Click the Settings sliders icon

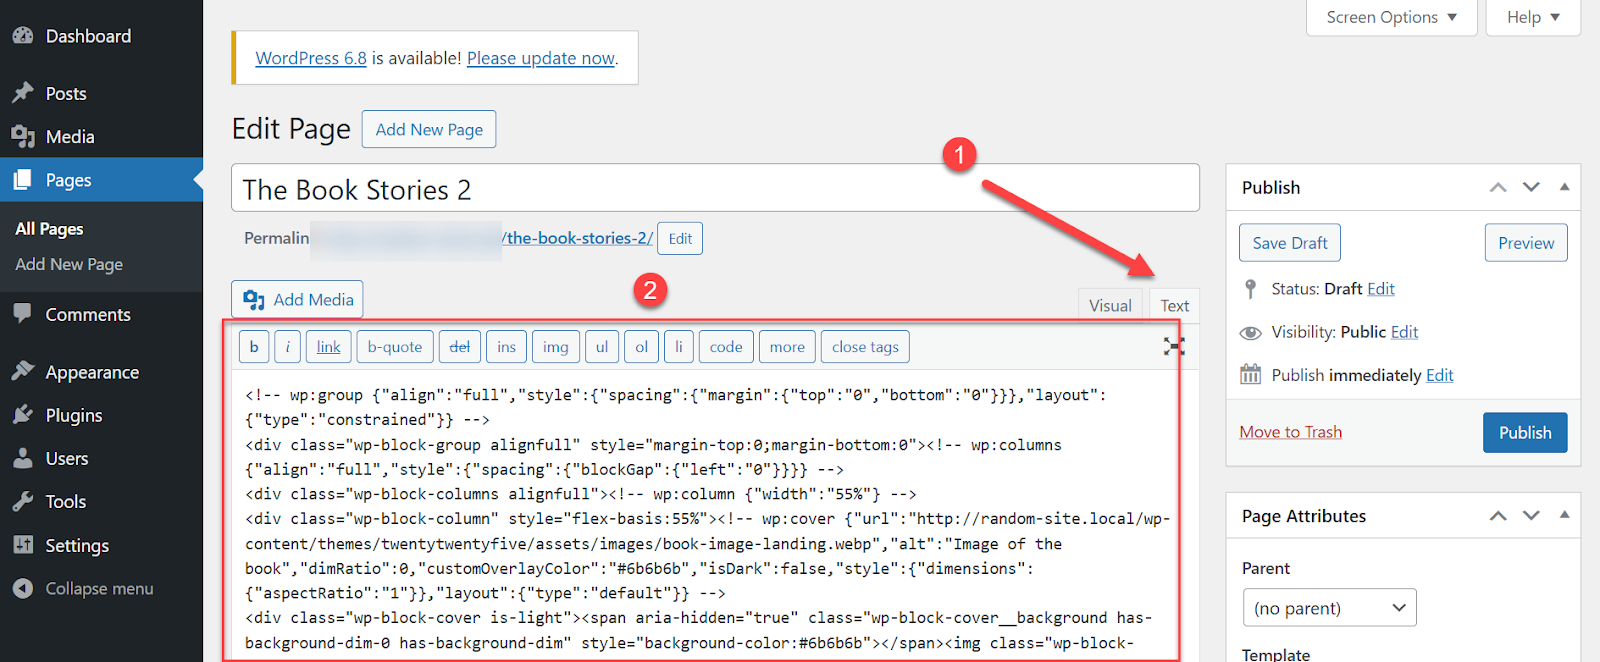[23, 545]
